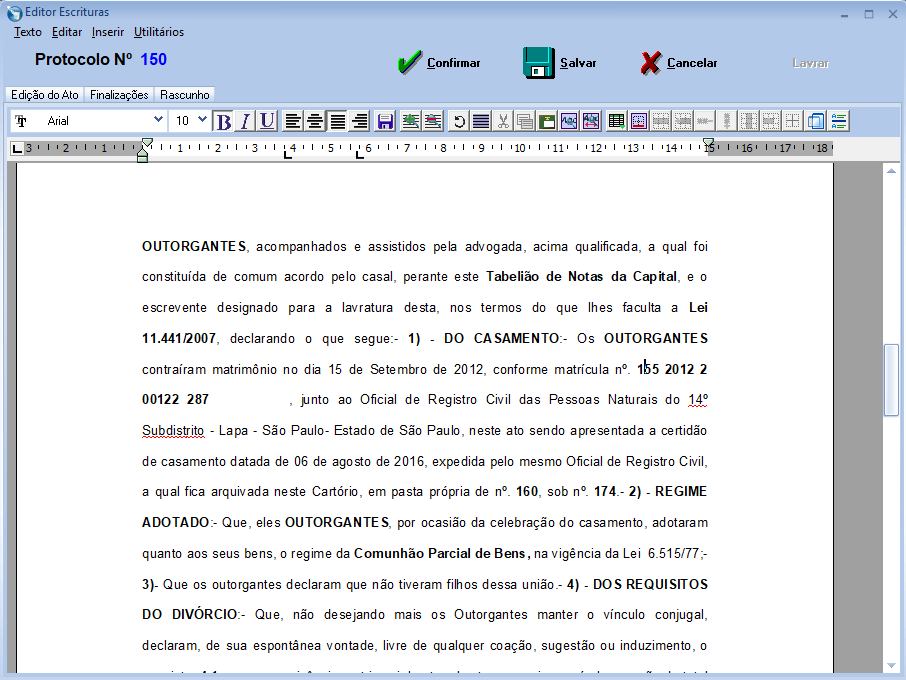
Task: Click the left indent marker on ruler
Action: [143, 157]
